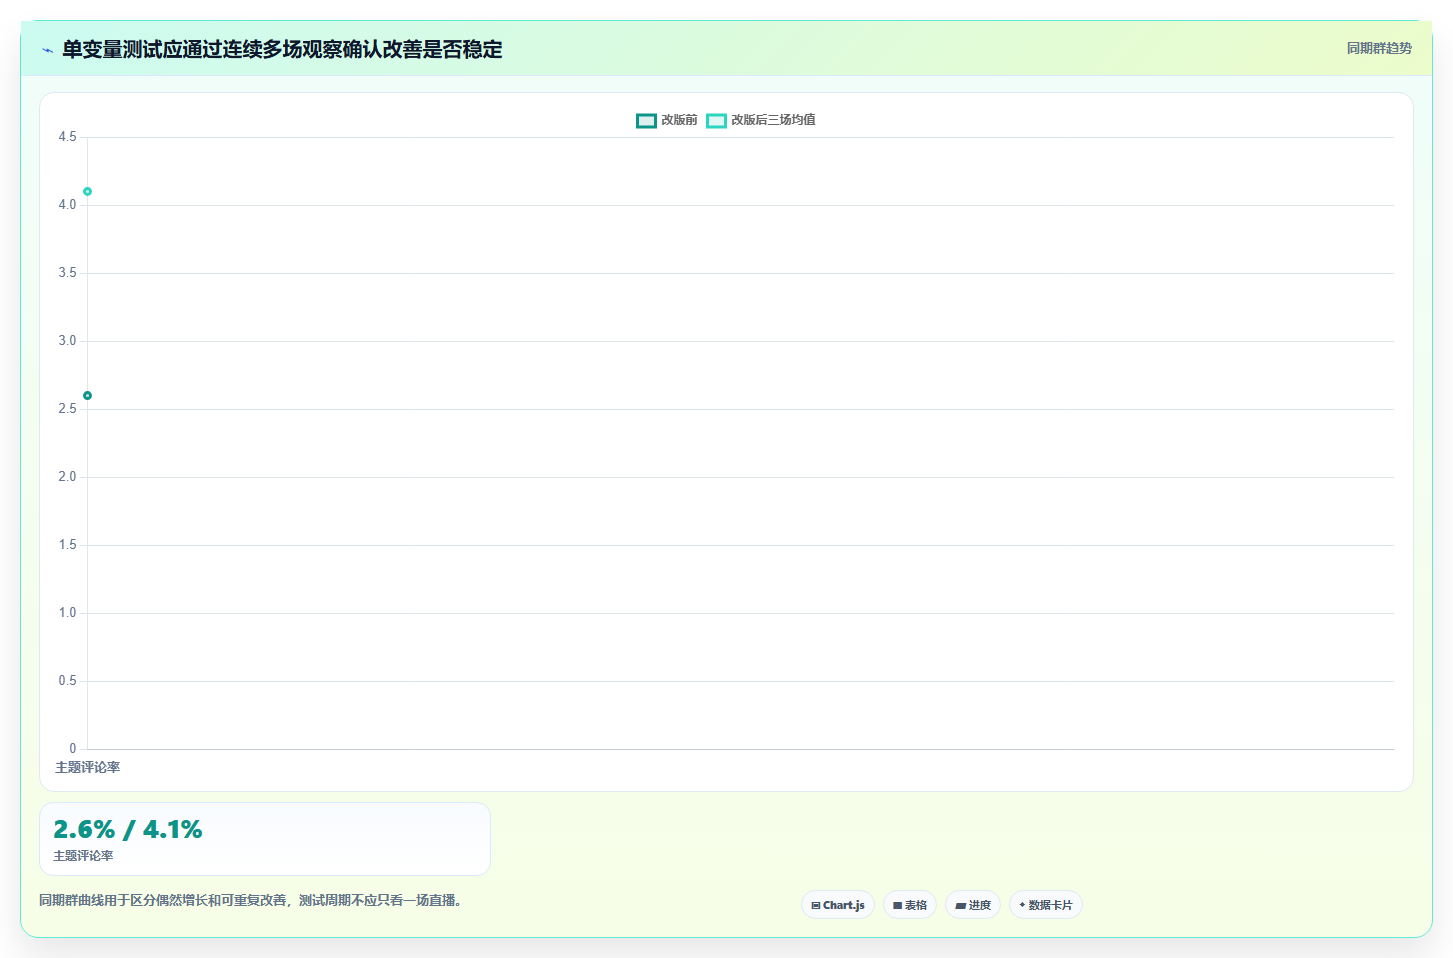Click the Chart.js tag
This screenshot has height=958, width=1453.
[x=838, y=905]
